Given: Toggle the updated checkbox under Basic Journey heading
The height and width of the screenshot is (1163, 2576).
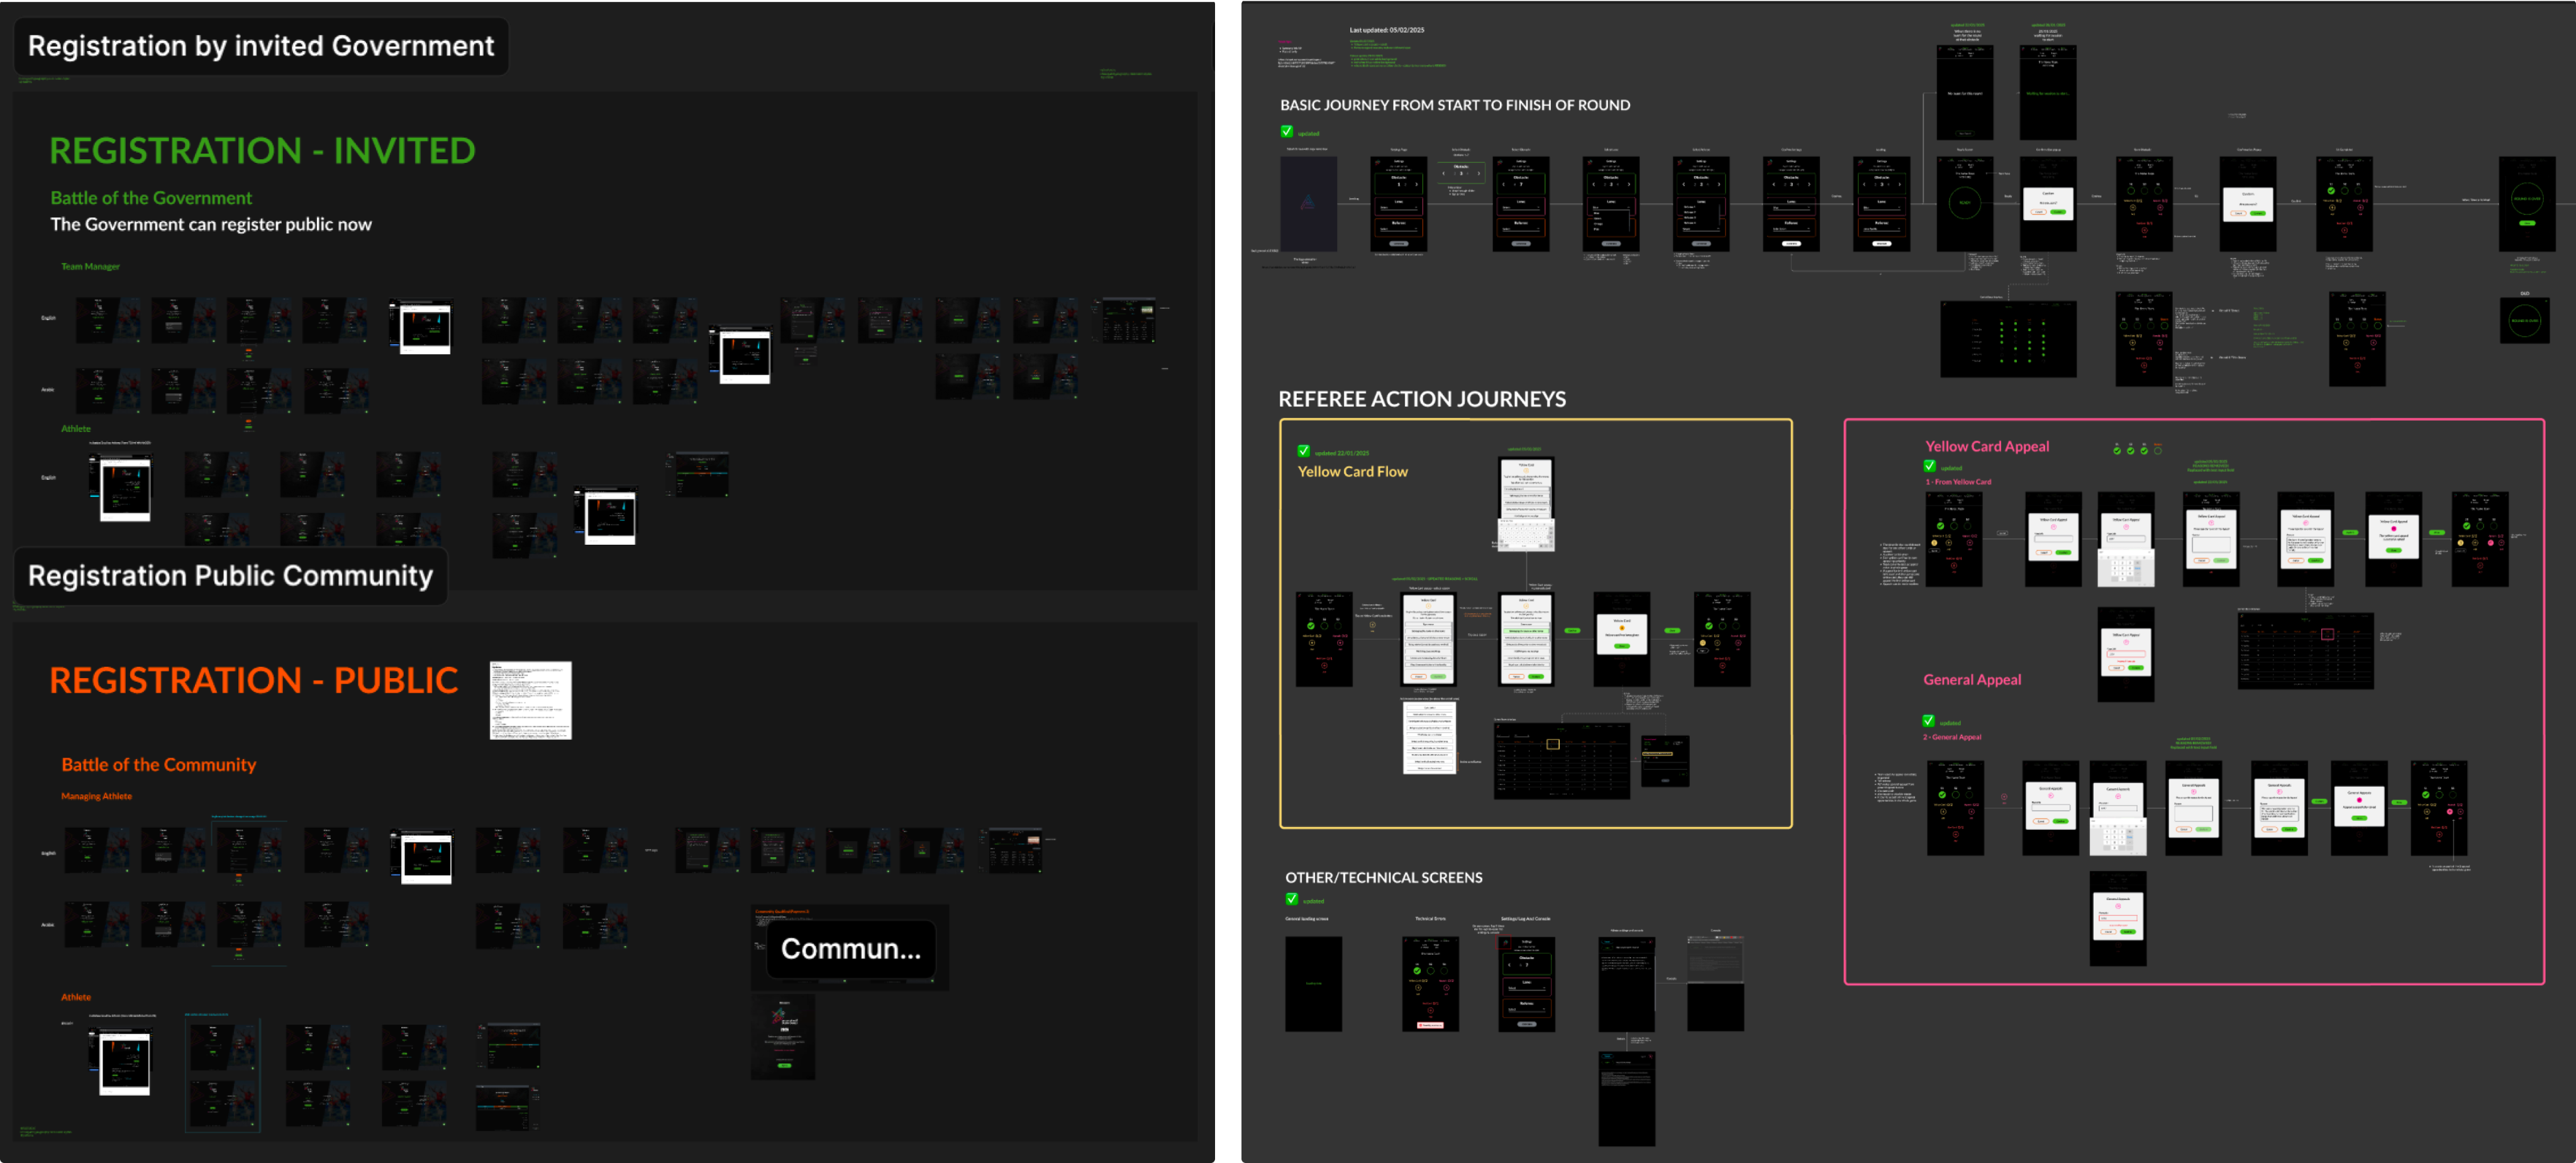Looking at the screenshot, I should (1287, 131).
